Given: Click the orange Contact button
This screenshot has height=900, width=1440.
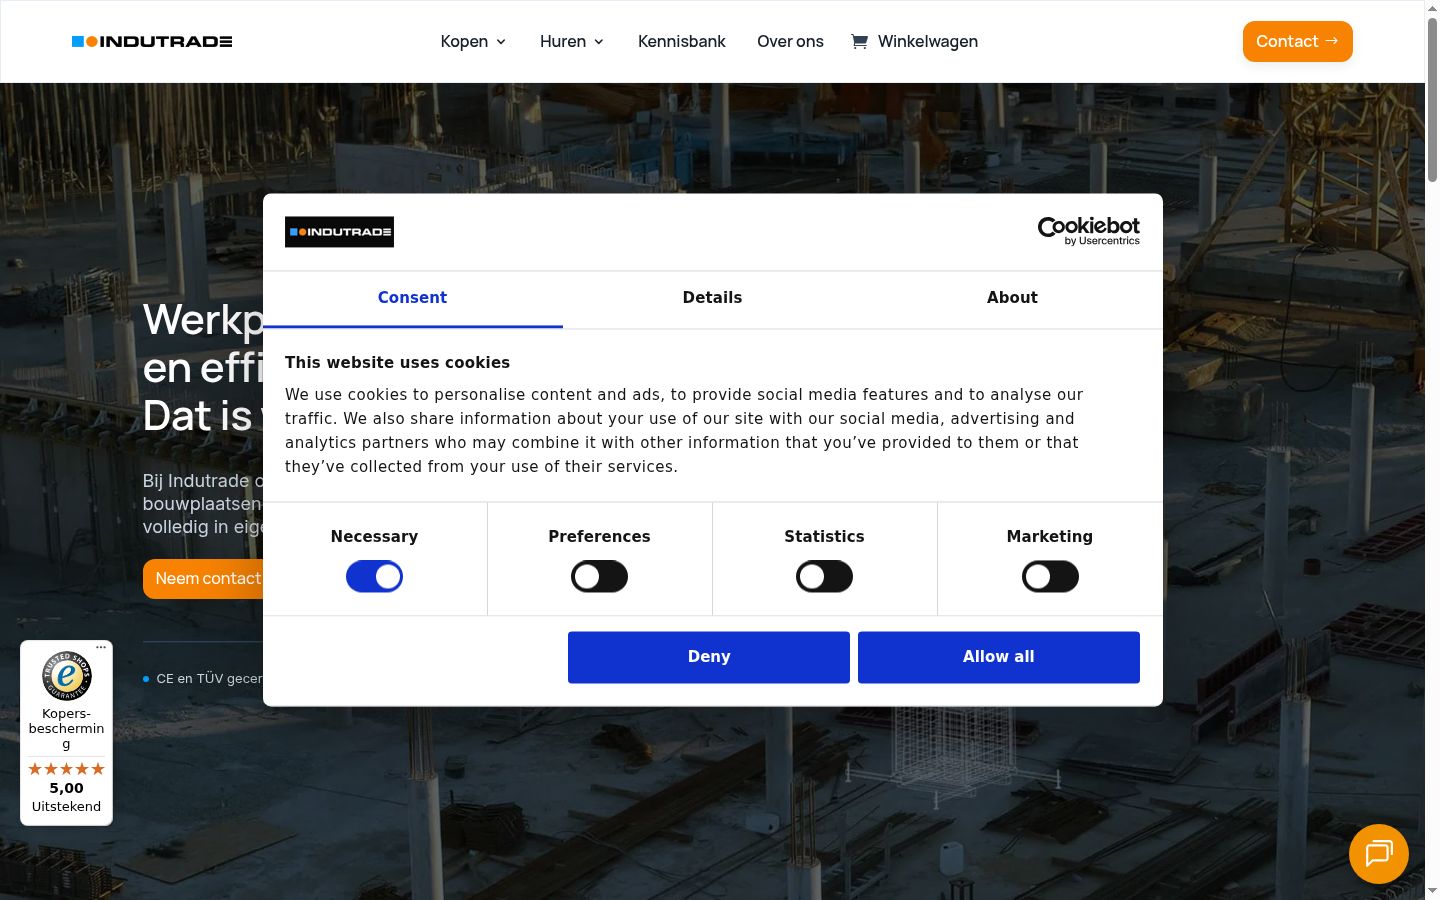Looking at the screenshot, I should (x=1297, y=41).
